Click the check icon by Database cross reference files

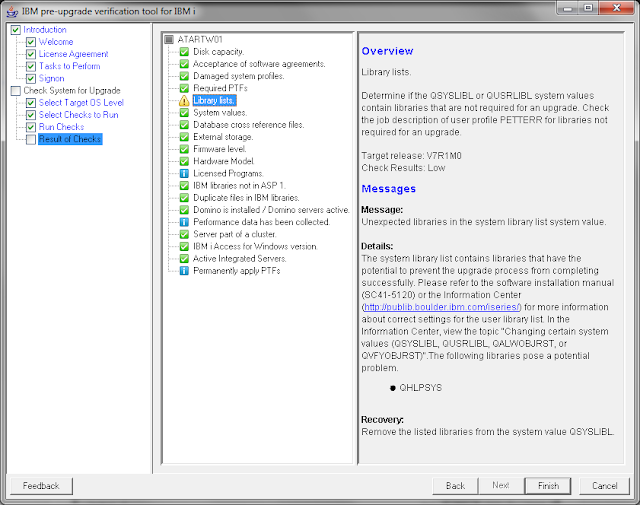point(184,125)
